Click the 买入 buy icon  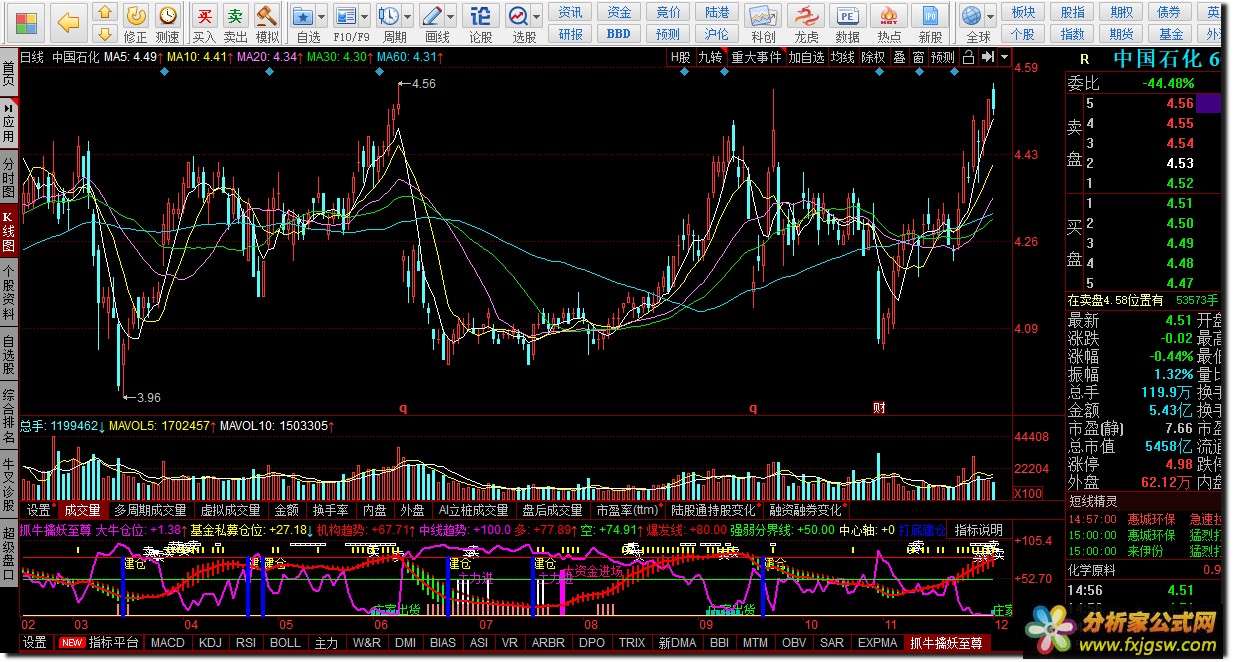[x=204, y=16]
